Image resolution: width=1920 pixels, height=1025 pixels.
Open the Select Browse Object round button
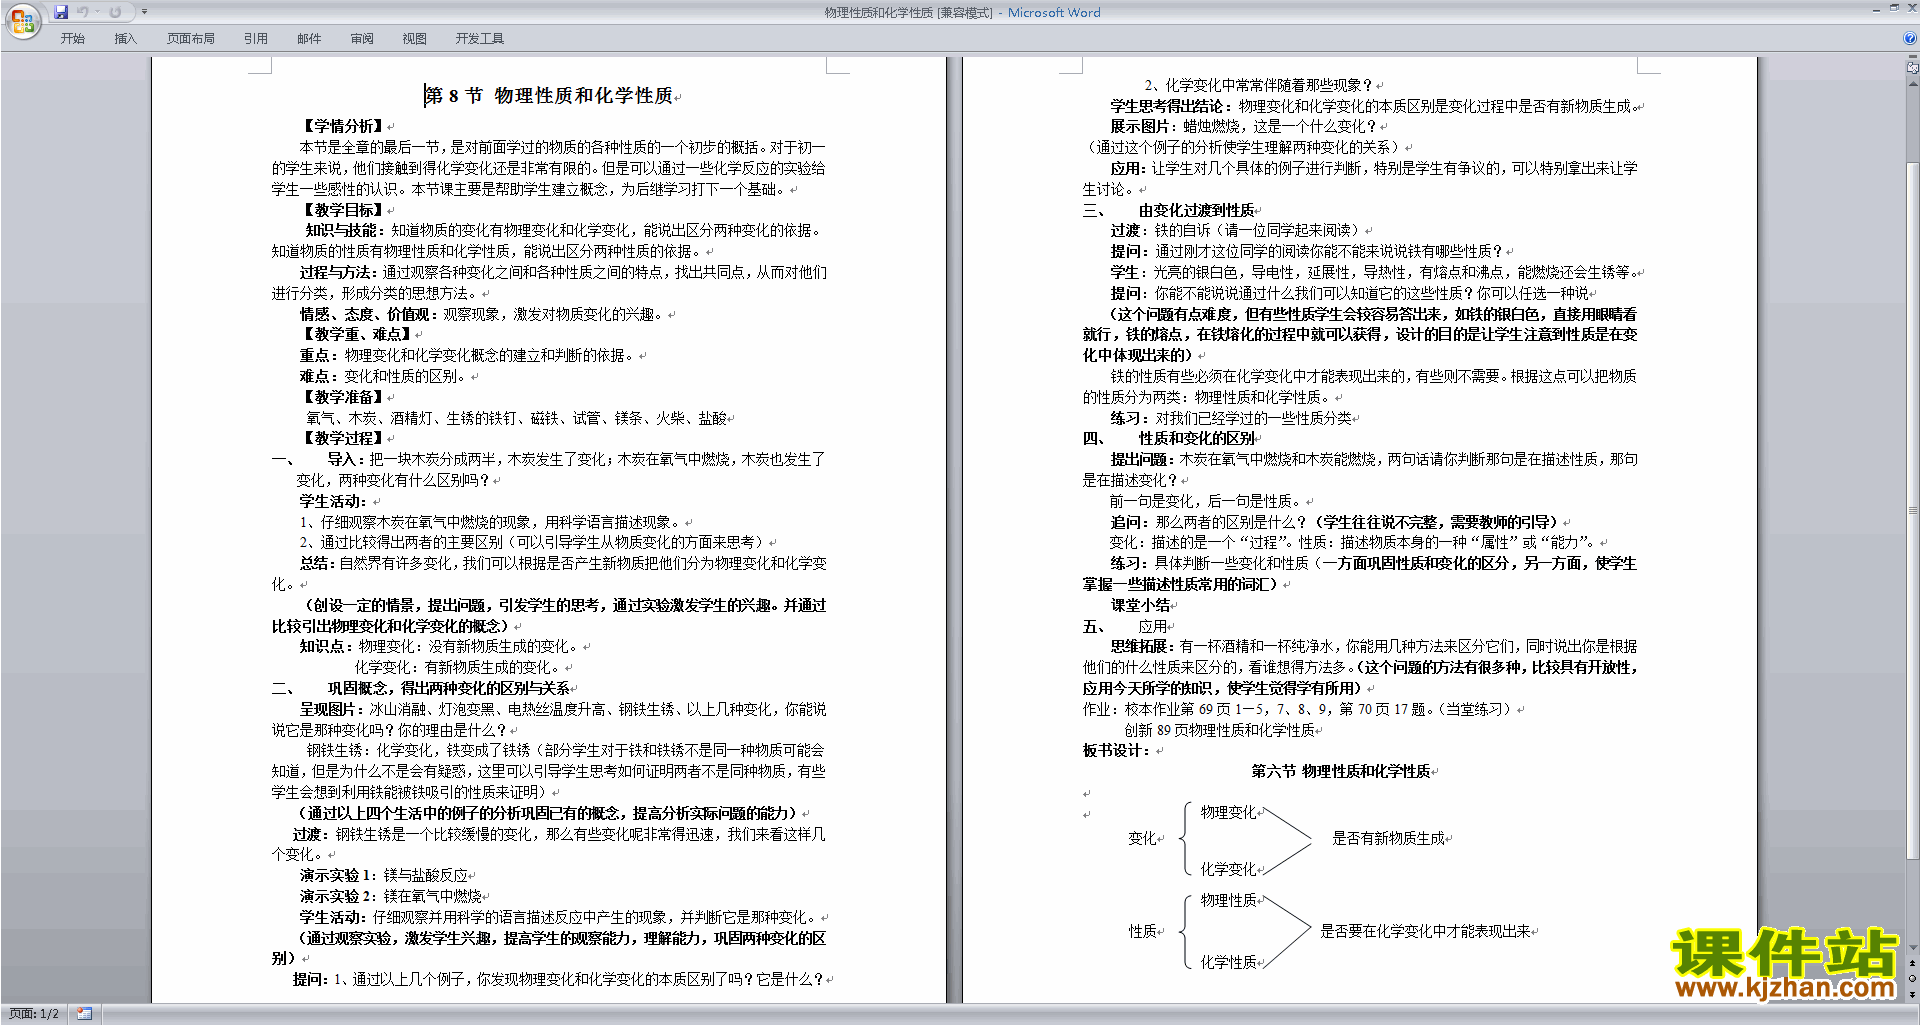[x=1913, y=979]
